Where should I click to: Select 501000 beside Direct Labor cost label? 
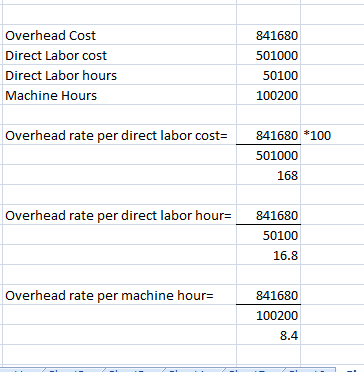coord(268,55)
